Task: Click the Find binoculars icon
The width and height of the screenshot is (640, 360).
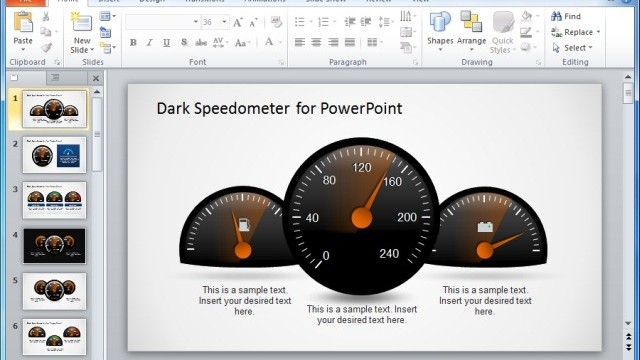Action: click(556, 16)
